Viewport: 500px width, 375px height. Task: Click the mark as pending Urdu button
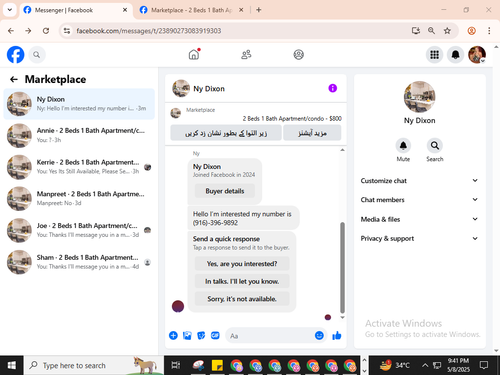pos(226,133)
